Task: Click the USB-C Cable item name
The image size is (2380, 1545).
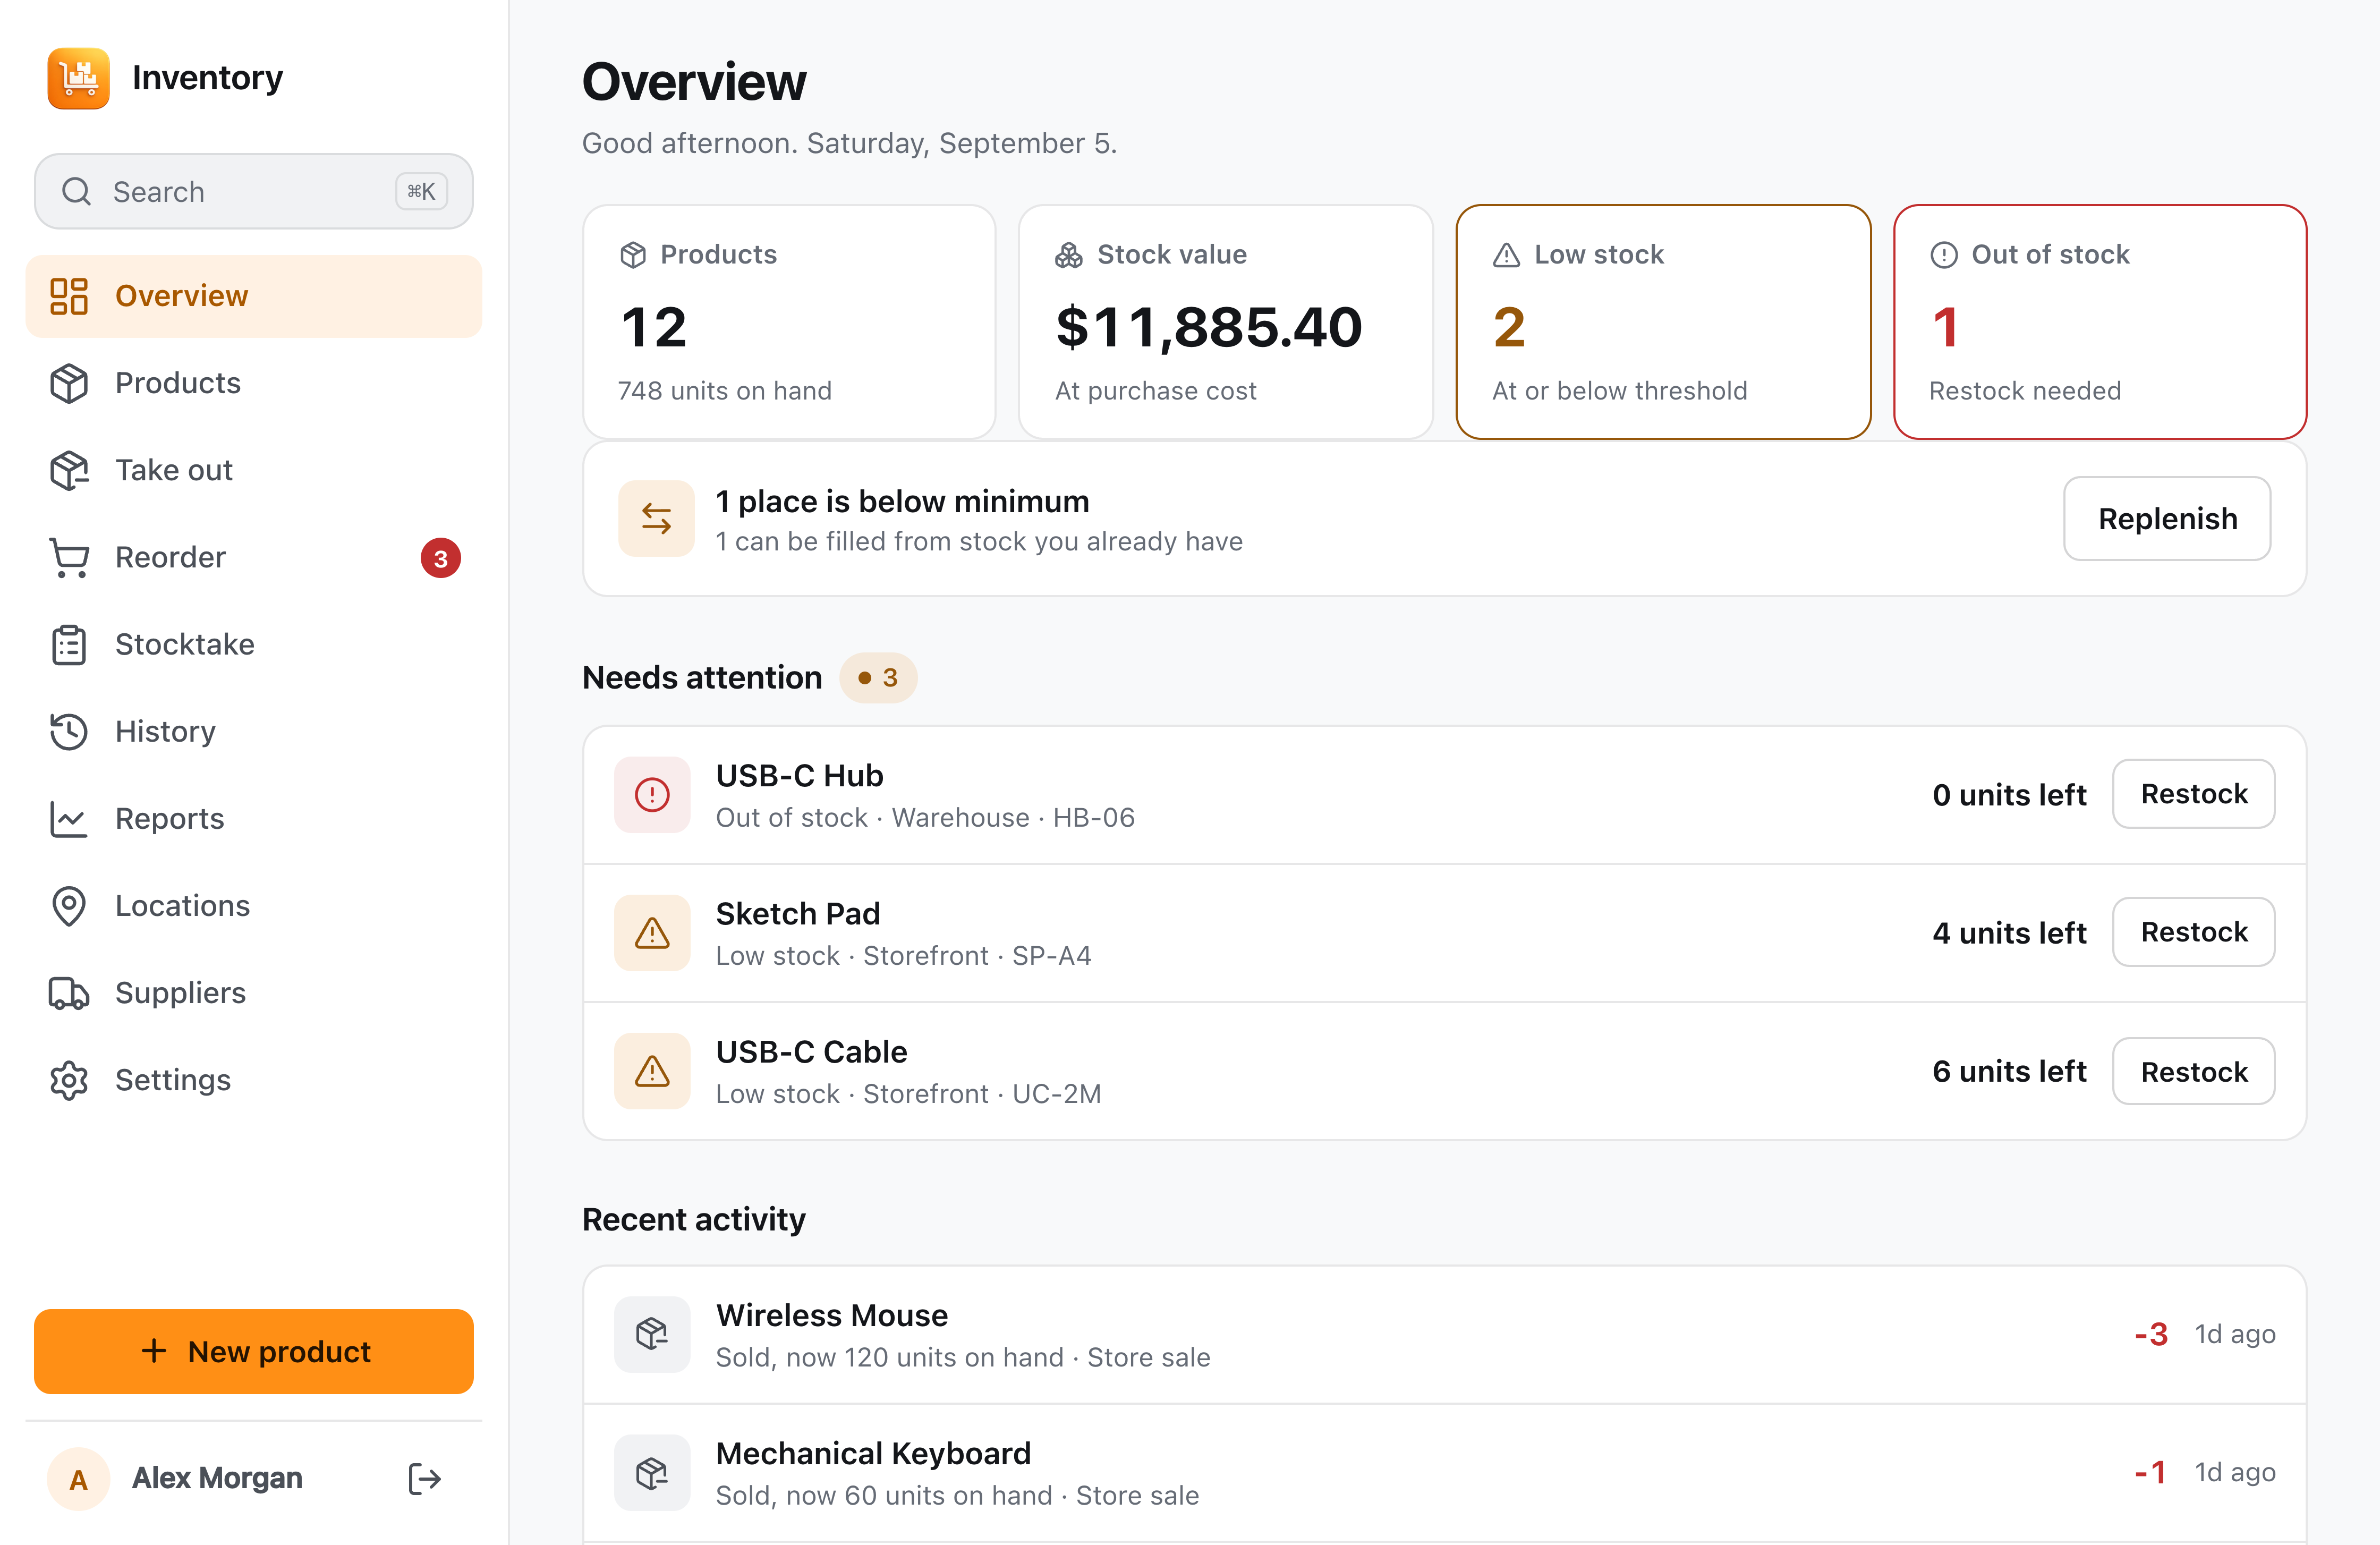Action: [x=811, y=1051]
